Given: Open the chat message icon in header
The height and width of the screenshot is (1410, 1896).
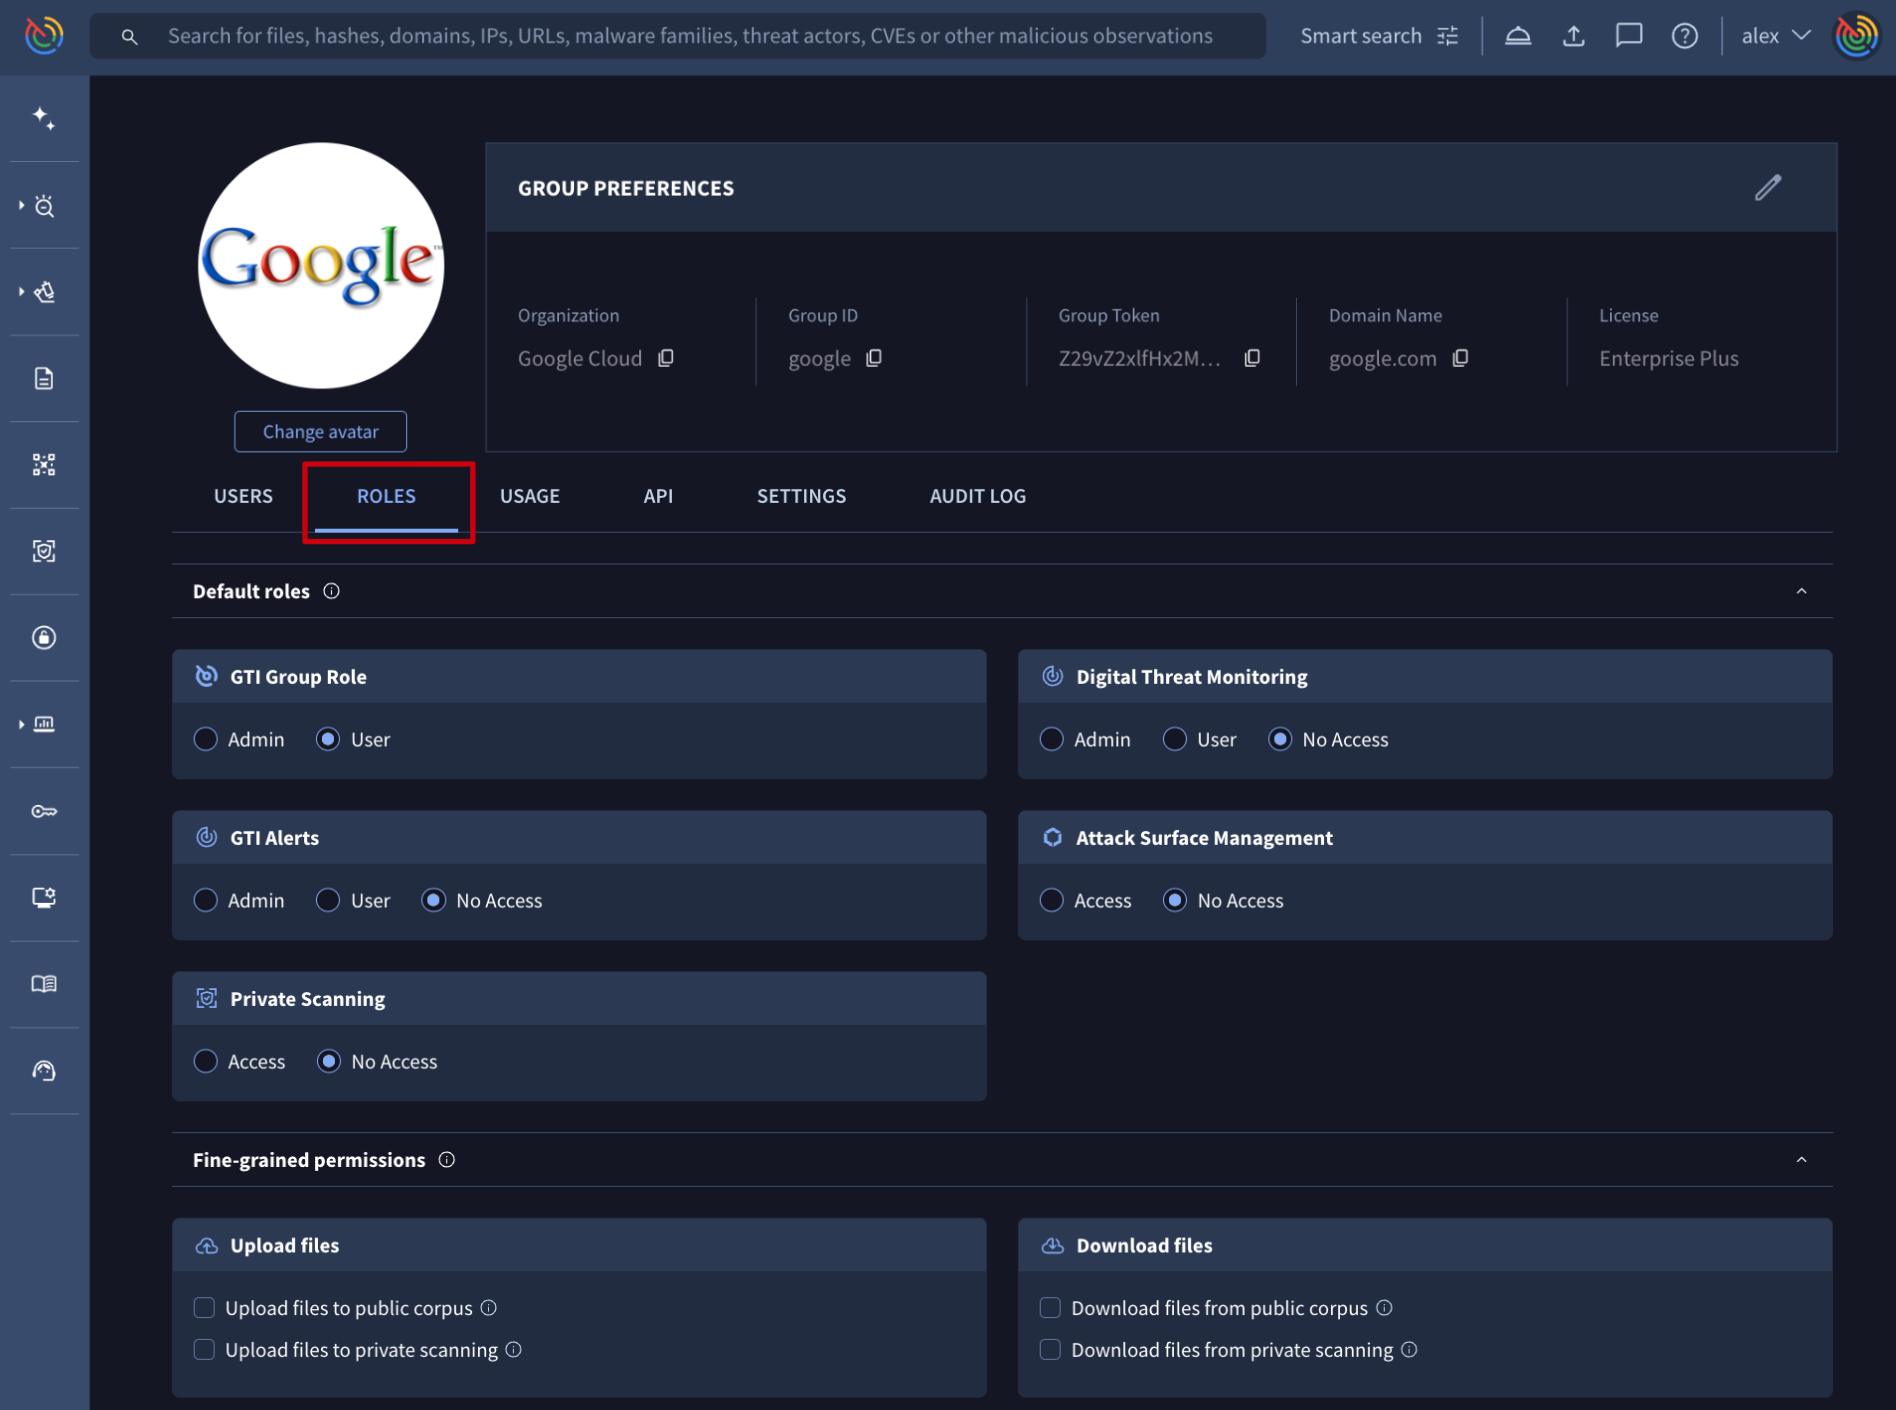Looking at the screenshot, I should [1629, 36].
